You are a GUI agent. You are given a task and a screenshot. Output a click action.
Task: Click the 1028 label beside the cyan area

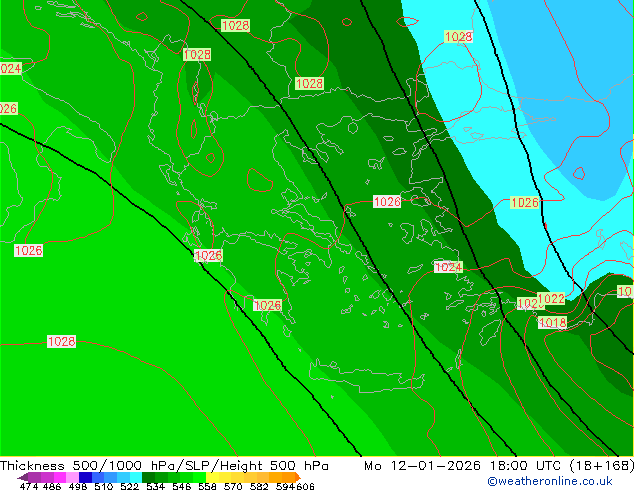click(x=459, y=37)
